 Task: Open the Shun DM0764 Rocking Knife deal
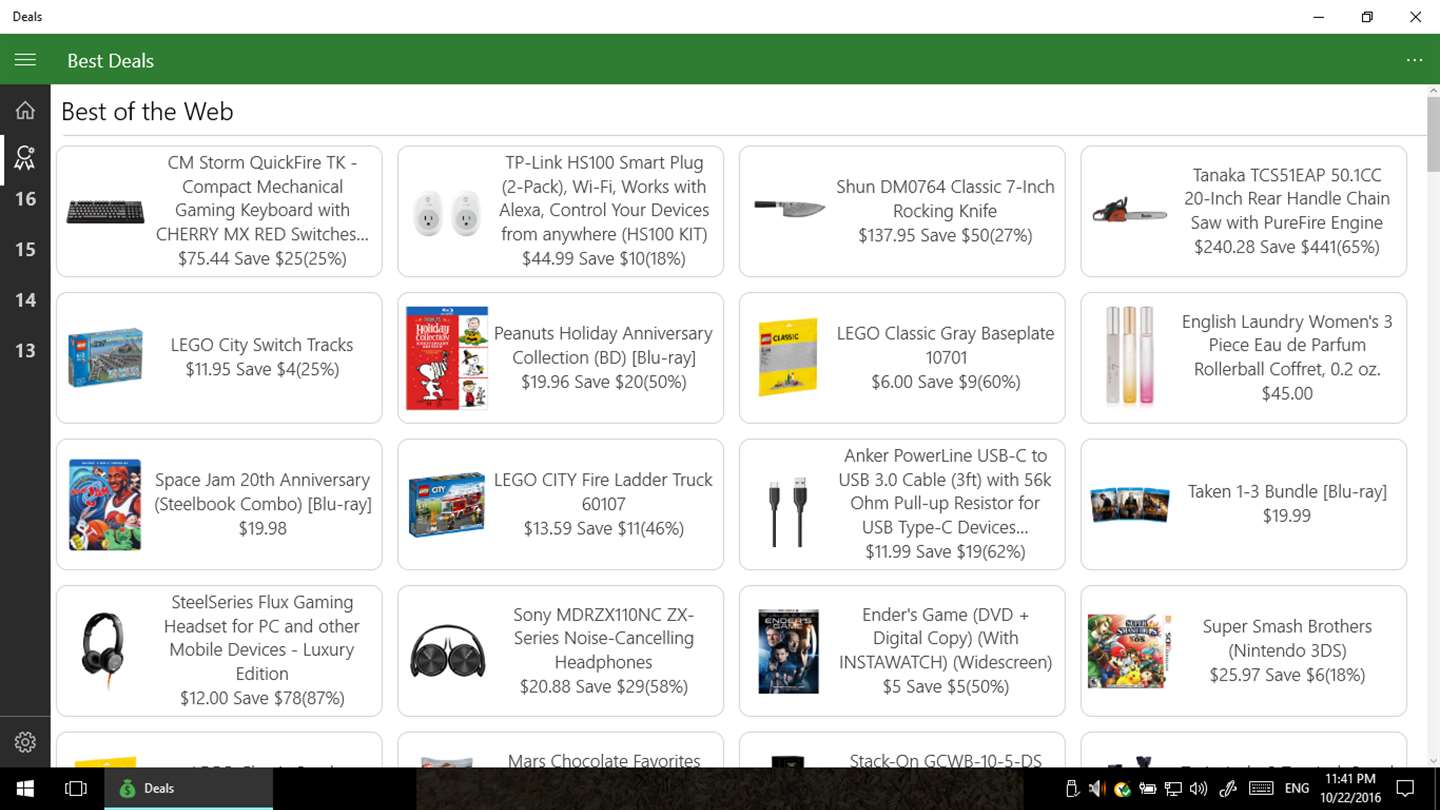pos(902,211)
